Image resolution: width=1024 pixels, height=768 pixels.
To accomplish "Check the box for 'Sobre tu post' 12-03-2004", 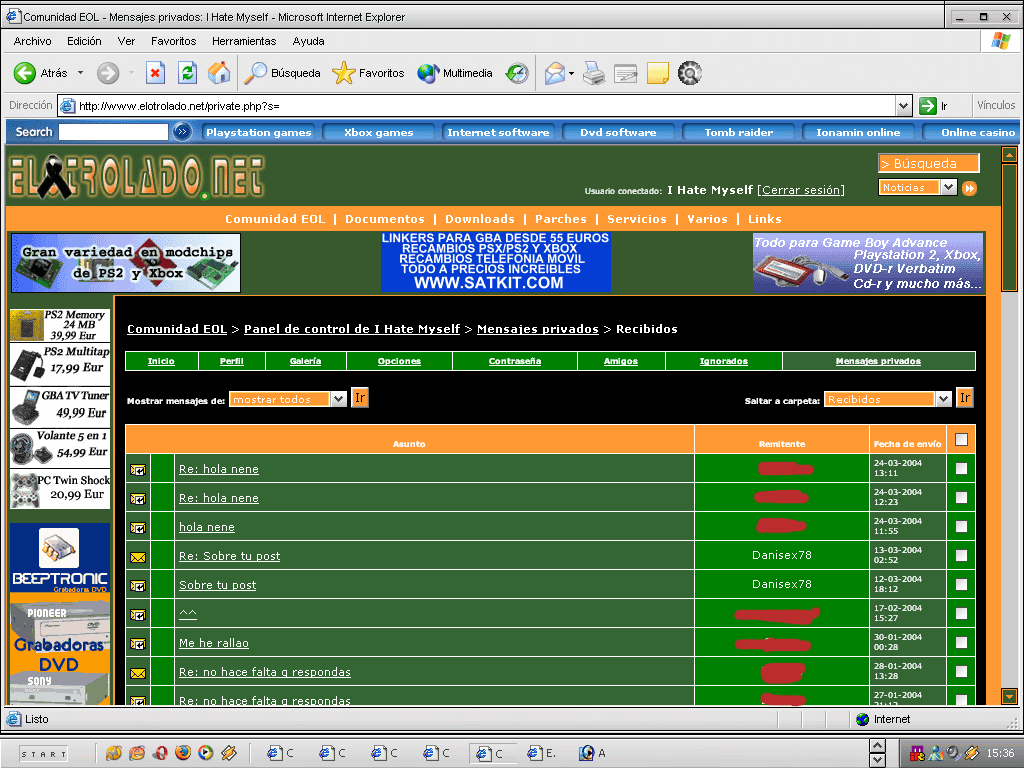I will 961,584.
